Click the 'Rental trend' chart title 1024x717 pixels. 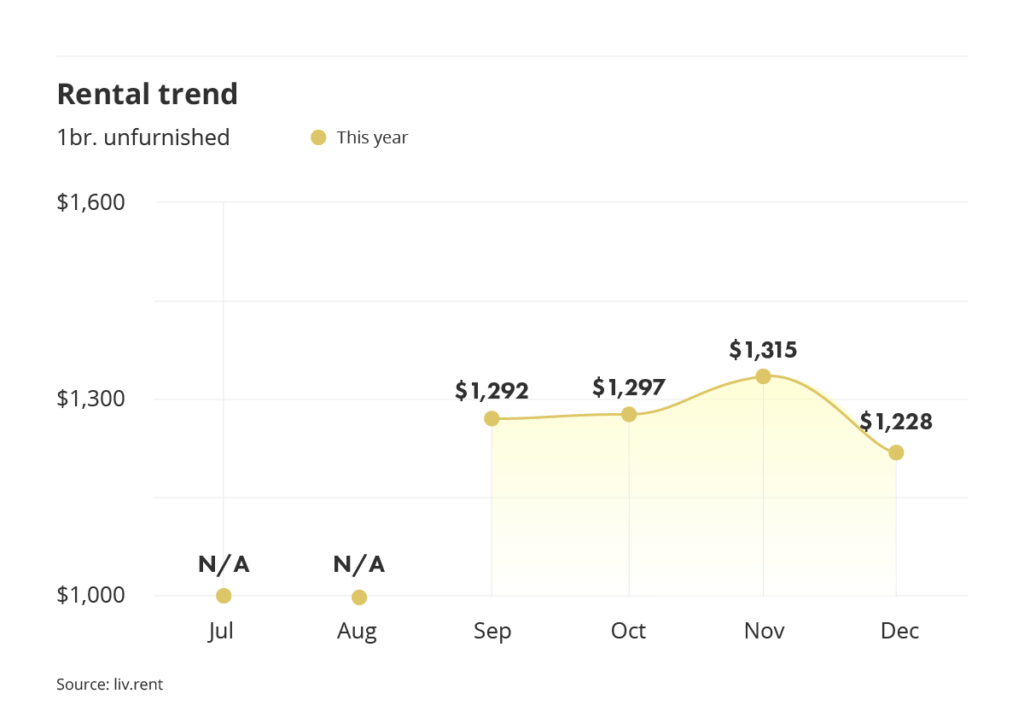147,94
